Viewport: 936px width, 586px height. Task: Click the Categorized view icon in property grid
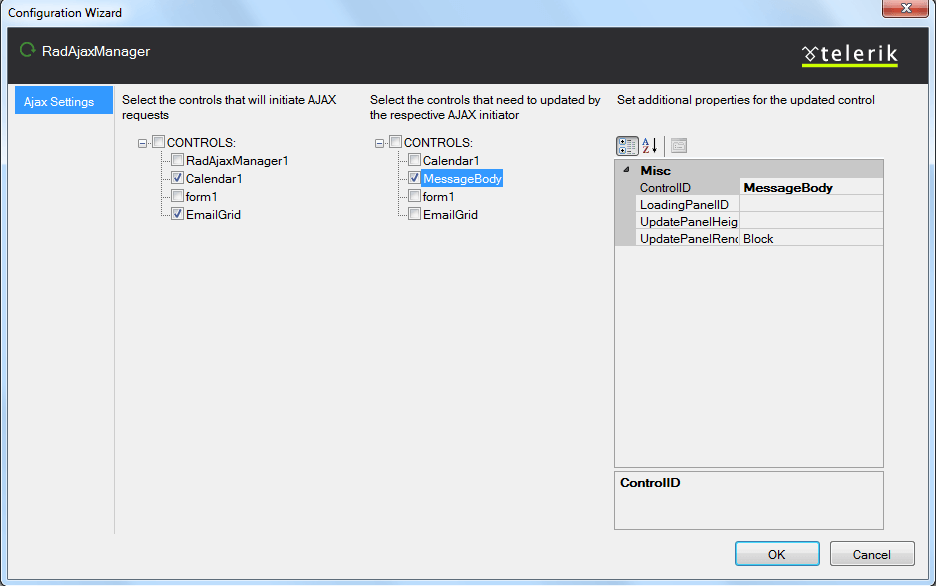click(x=627, y=146)
